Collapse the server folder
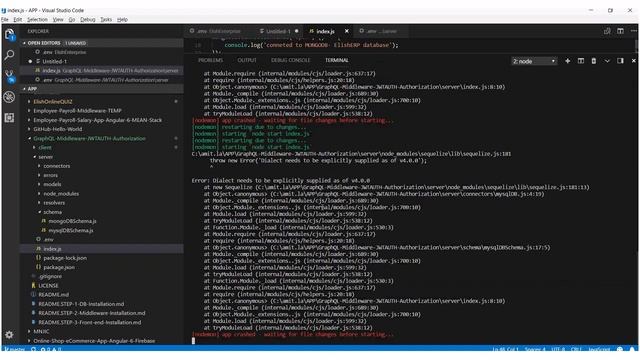 (45, 157)
